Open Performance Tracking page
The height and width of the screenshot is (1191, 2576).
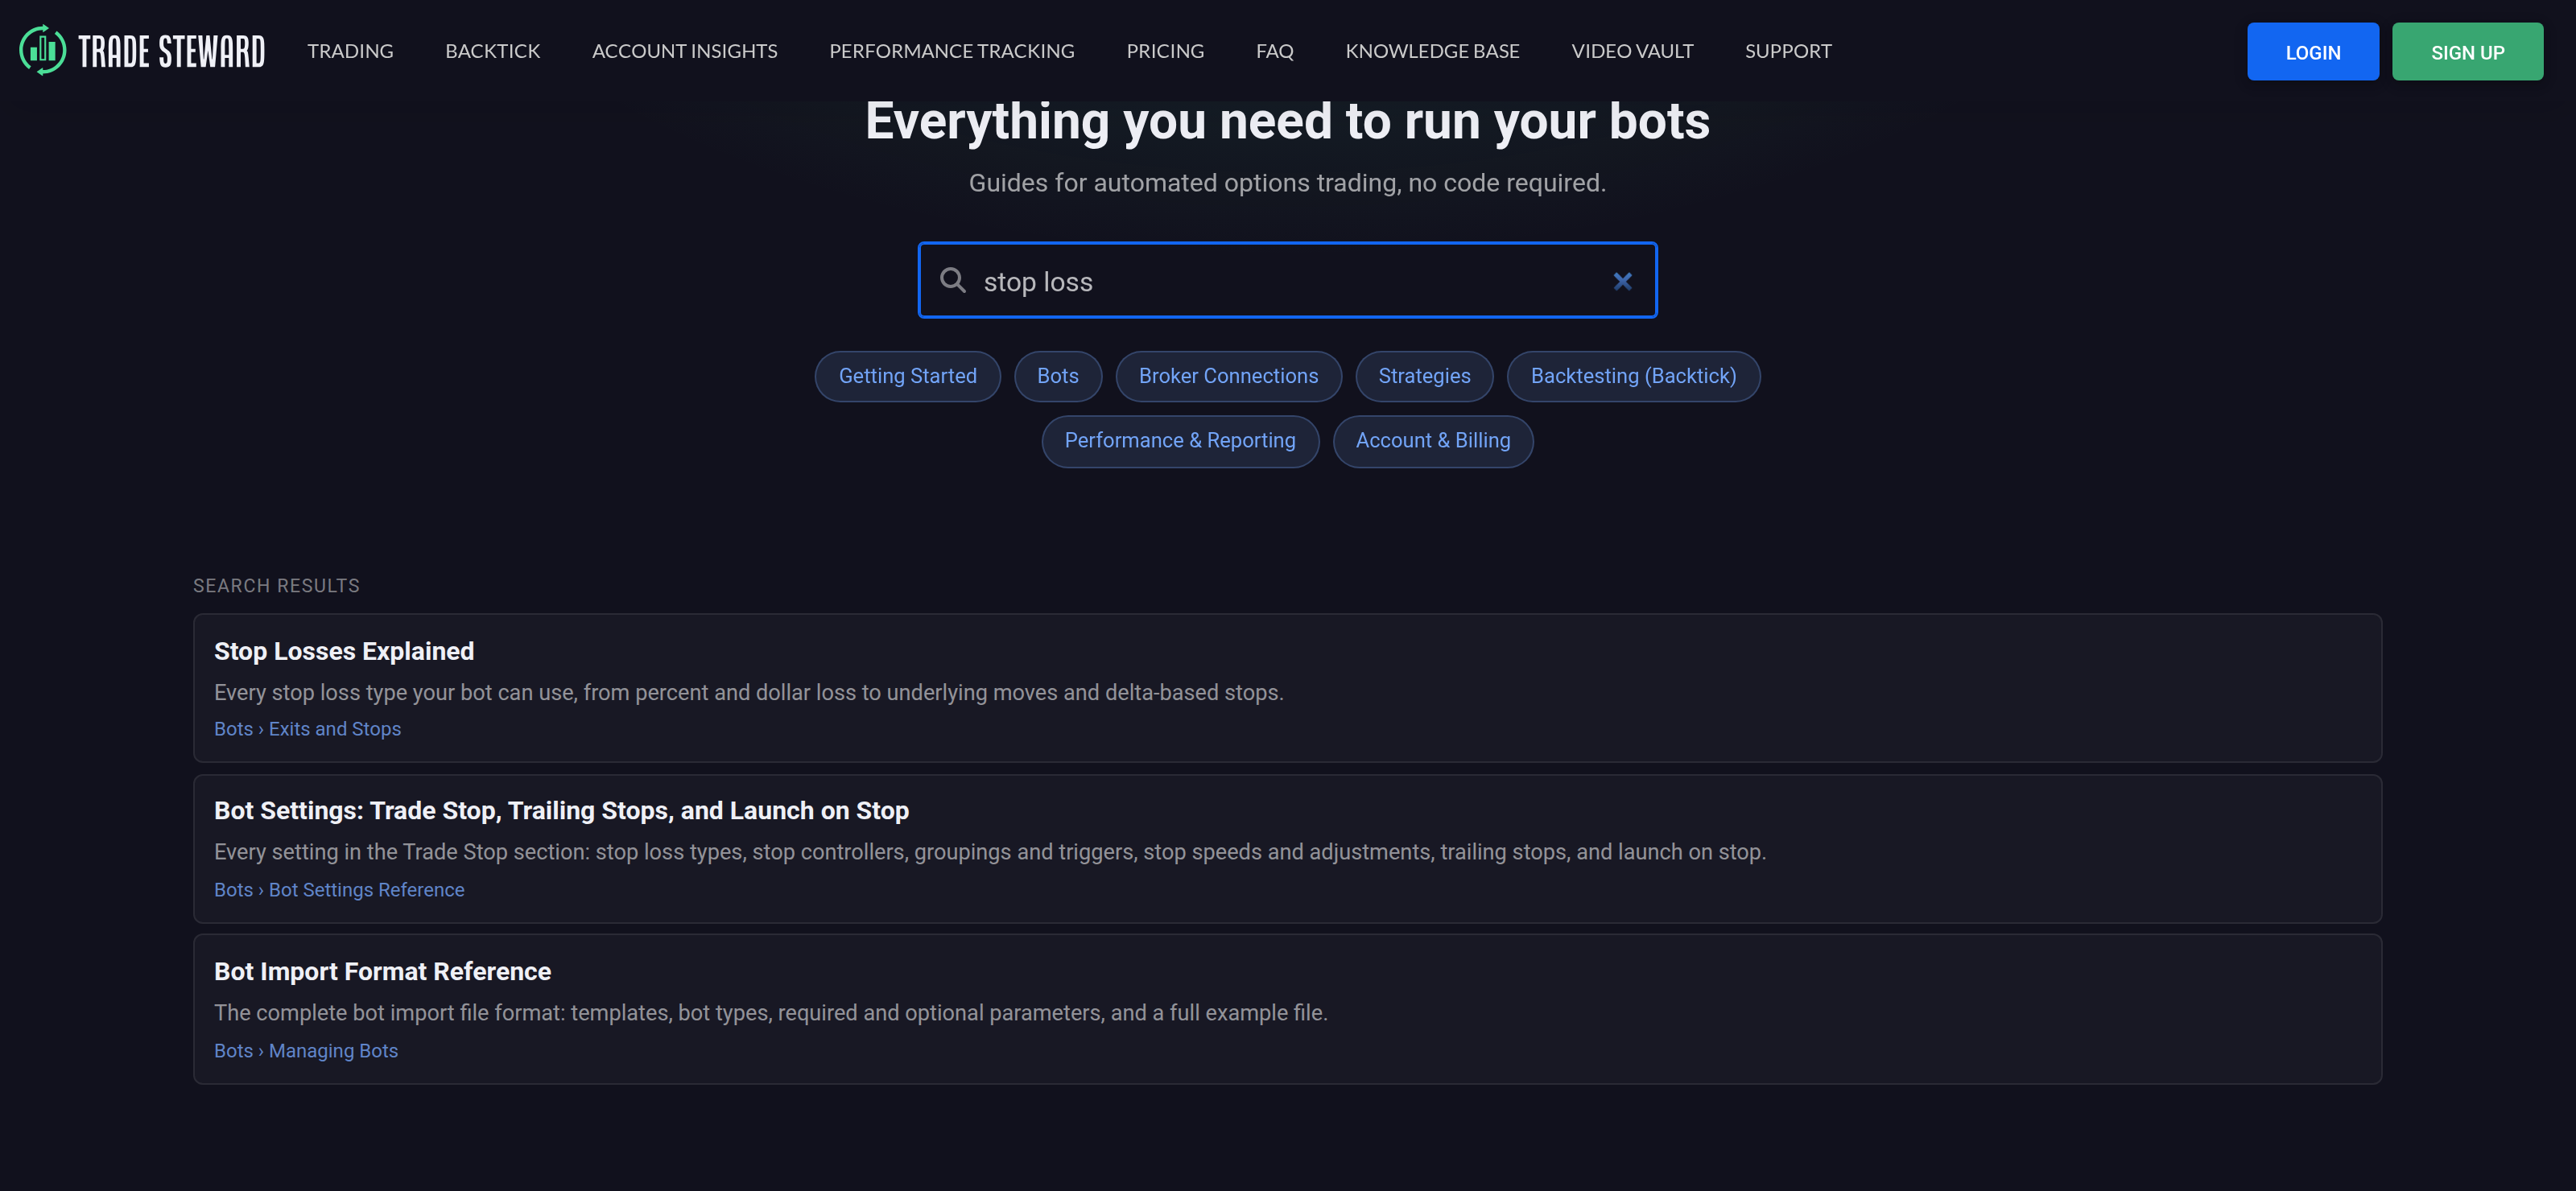tap(951, 51)
